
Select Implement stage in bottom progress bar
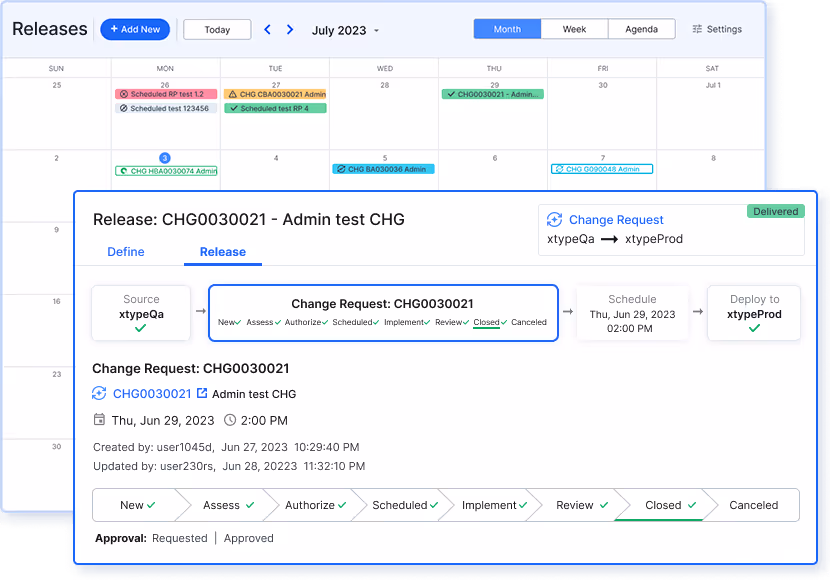(494, 505)
